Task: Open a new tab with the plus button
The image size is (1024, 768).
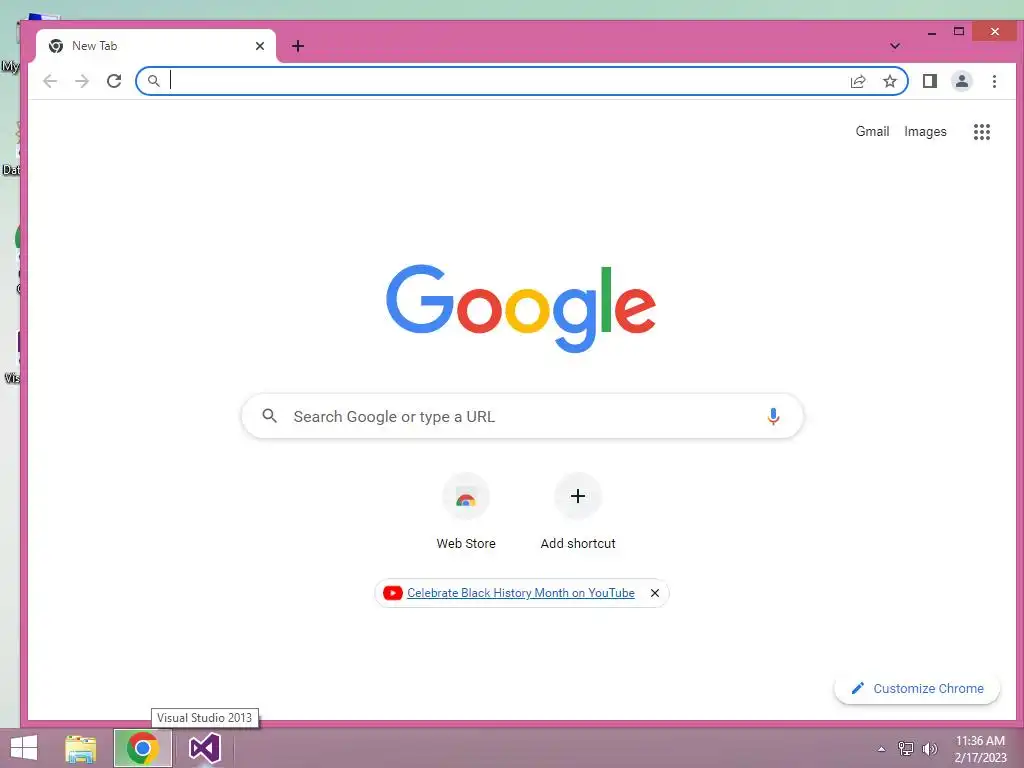Action: 298,46
